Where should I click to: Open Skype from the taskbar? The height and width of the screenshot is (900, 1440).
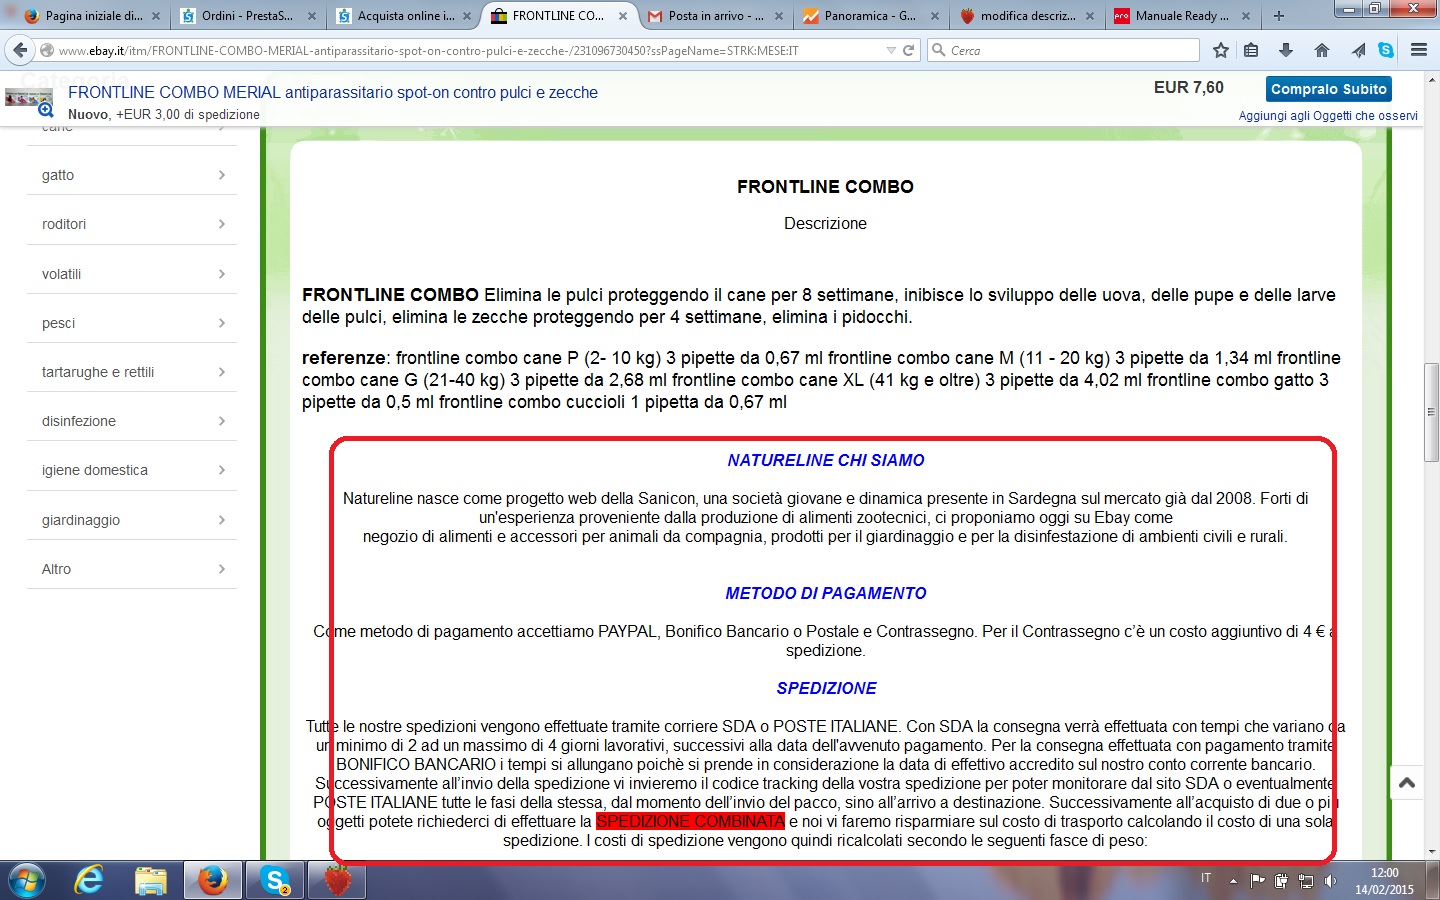274,881
